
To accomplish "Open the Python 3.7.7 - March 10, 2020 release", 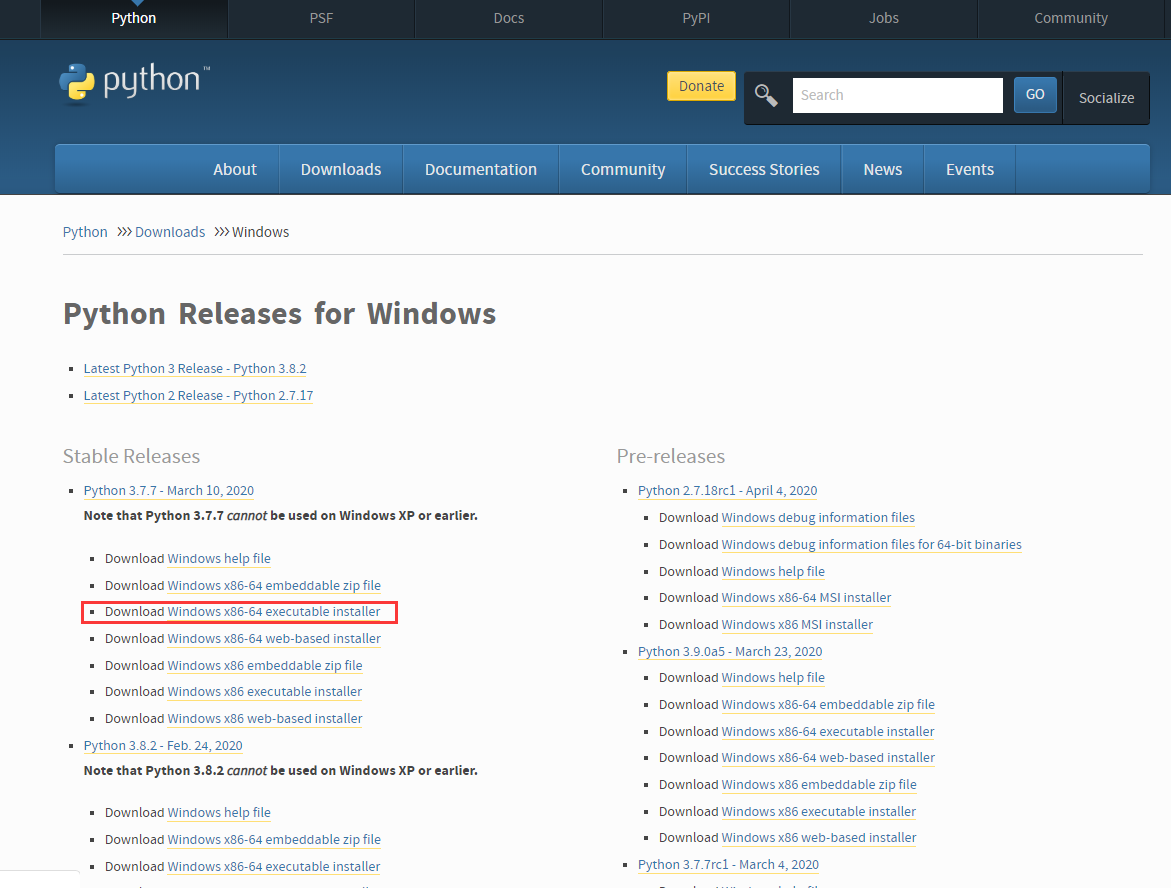I will click(x=169, y=491).
